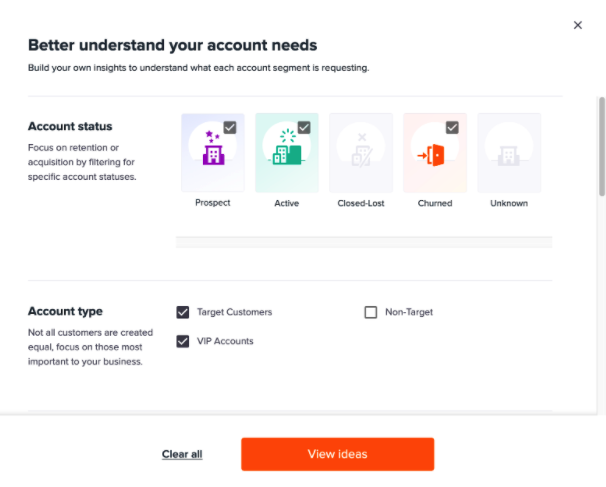The height and width of the screenshot is (487, 606).
Task: Select the greyed Closed-Lost building icon
Action: [362, 150]
